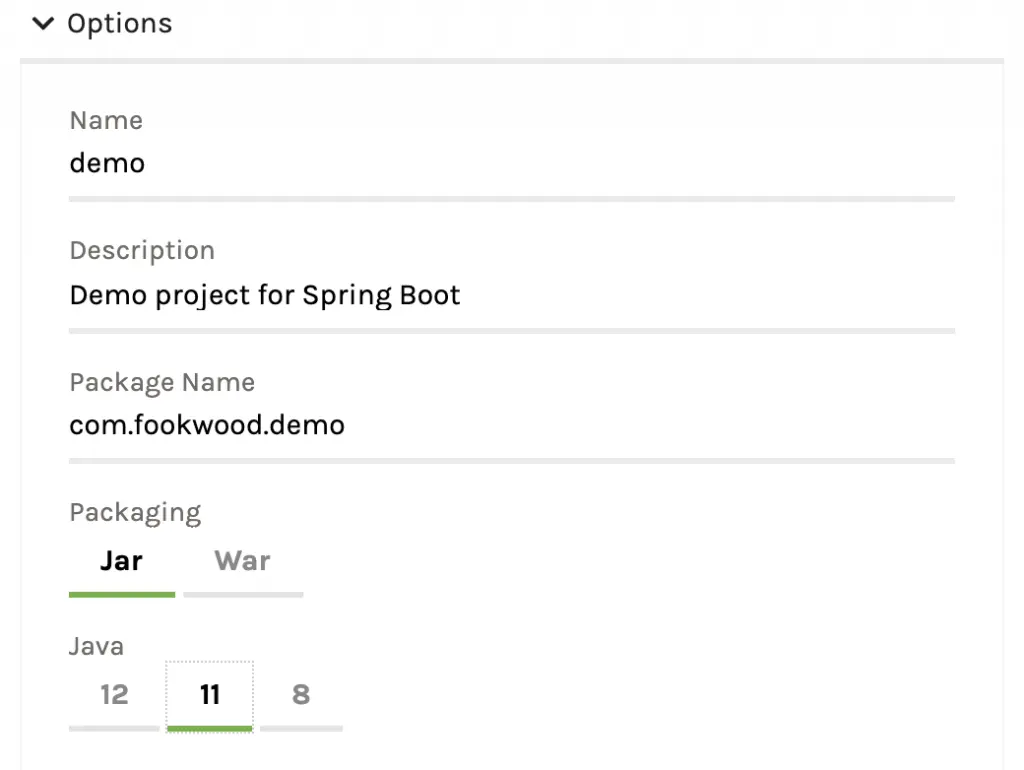The height and width of the screenshot is (770, 1024).
Task: Click the gray underline beneath Java 8
Action: (x=301, y=728)
